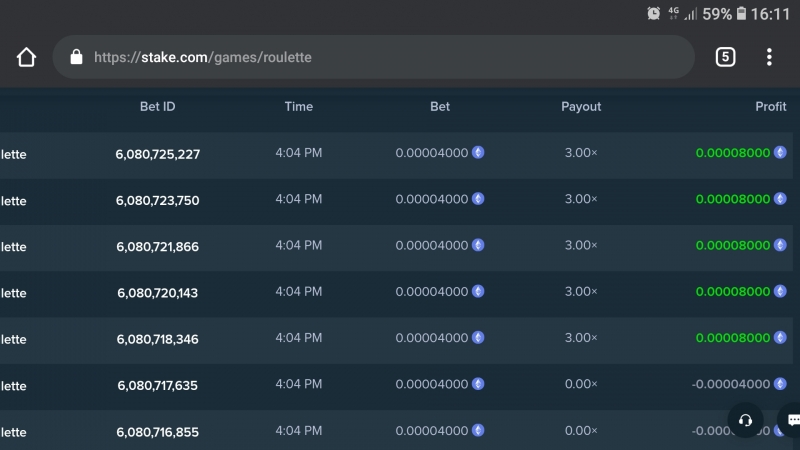Viewport: 800px width, 450px height.
Task: Open bet ID 6,080,716,855
Action: click(158, 432)
